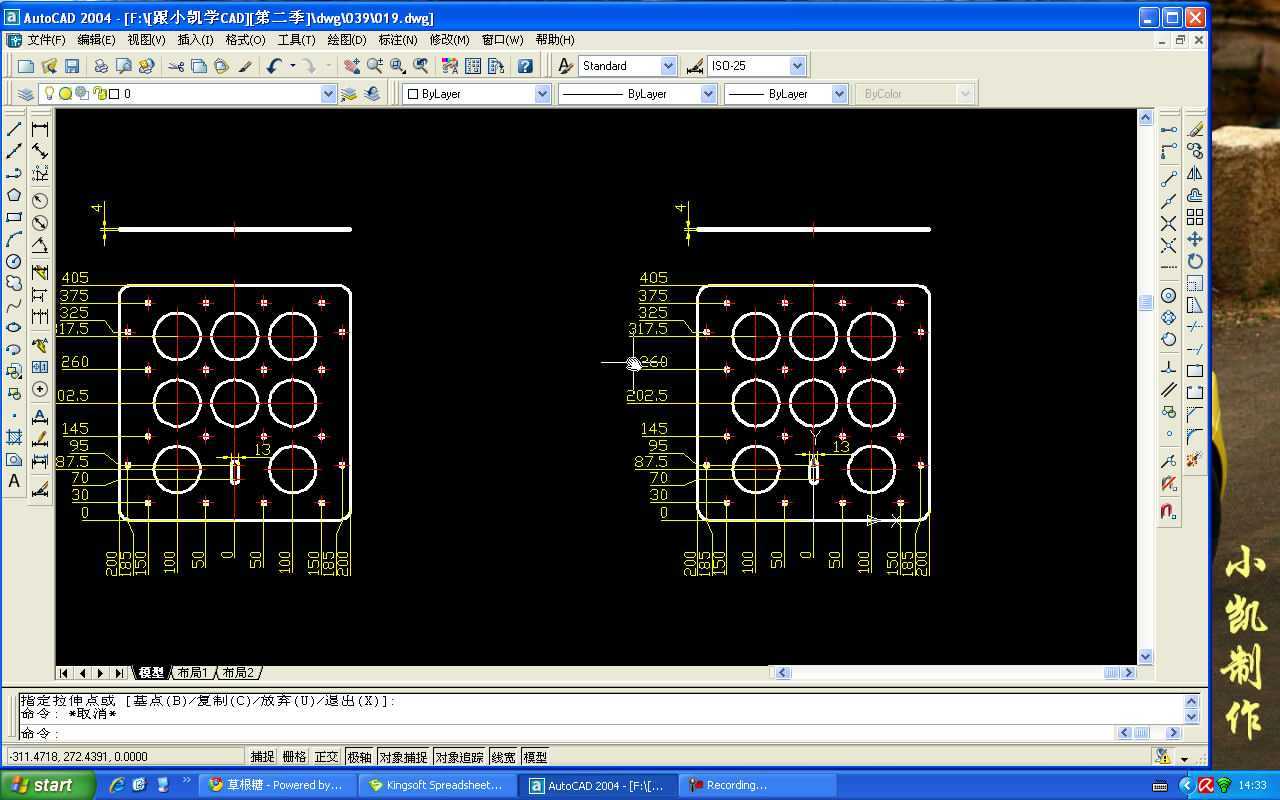This screenshot has width=1280, height=800.
Task: Toggle the layer 0 lightbulb on/off icon
Action: coord(49,94)
